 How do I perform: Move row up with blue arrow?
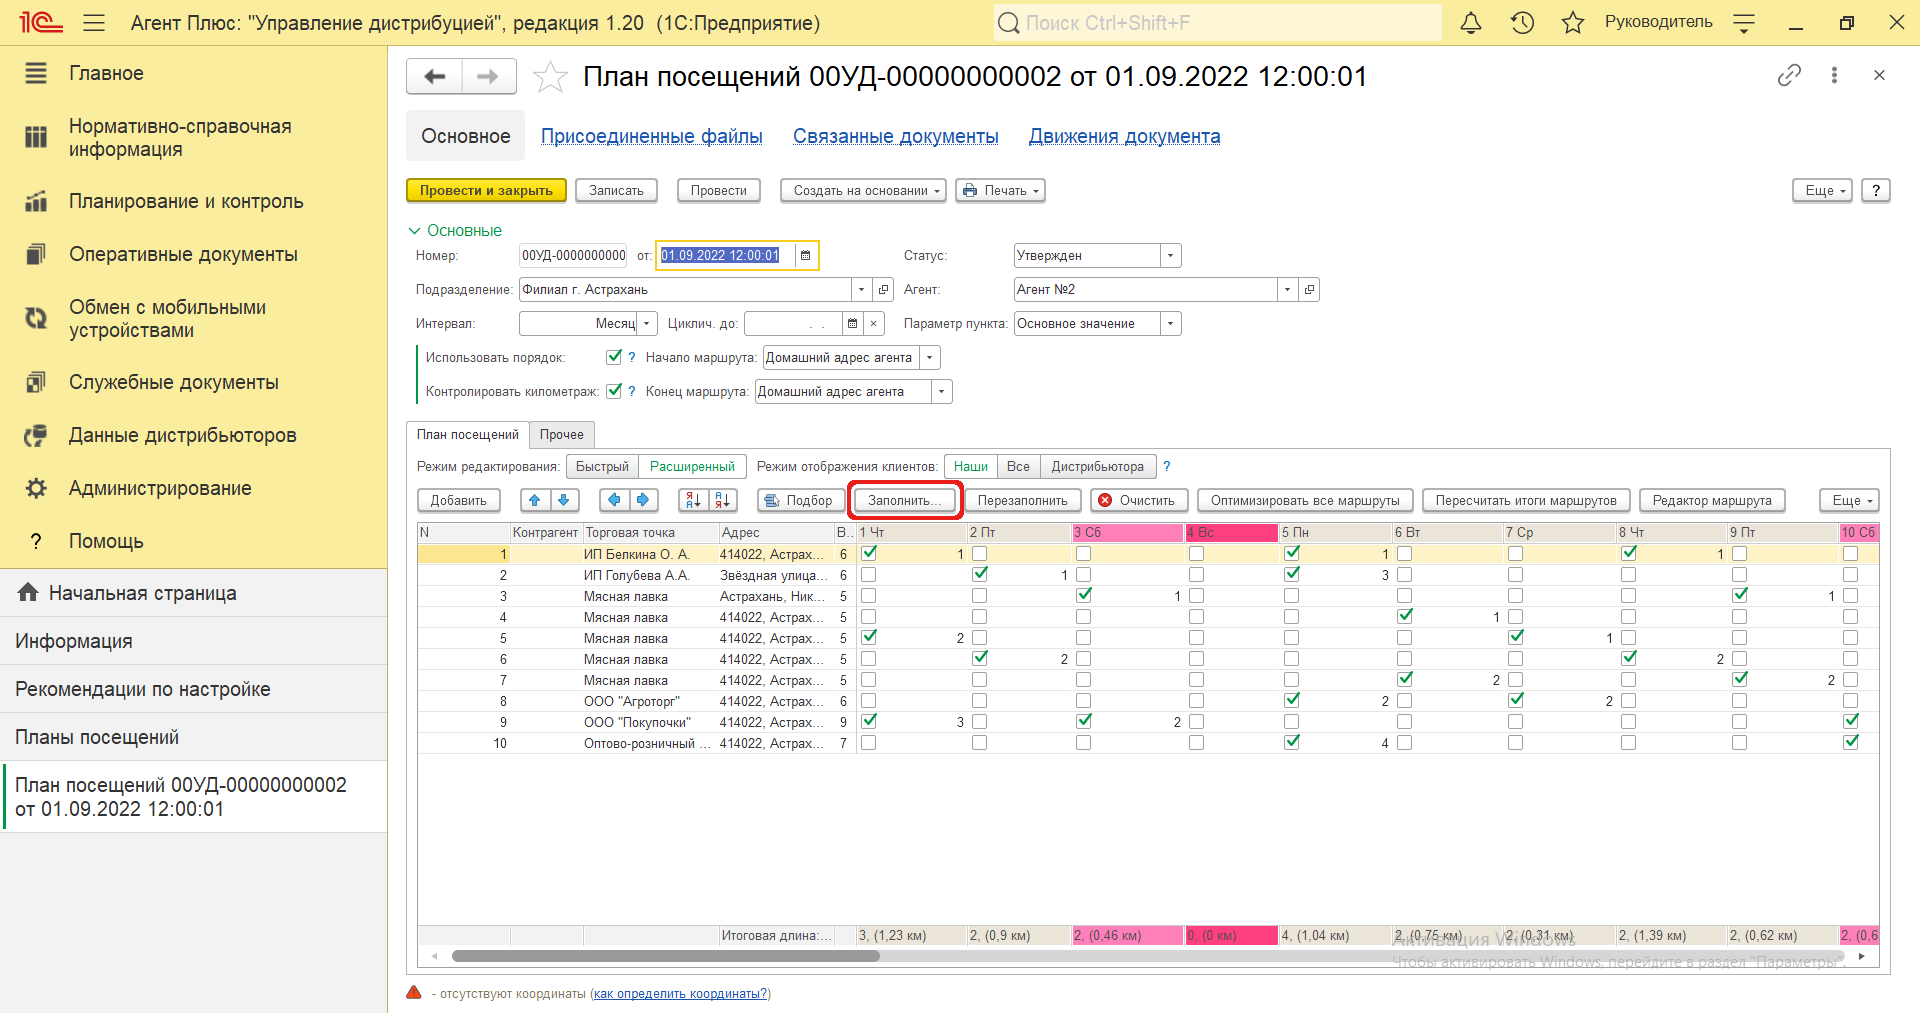coord(535,500)
